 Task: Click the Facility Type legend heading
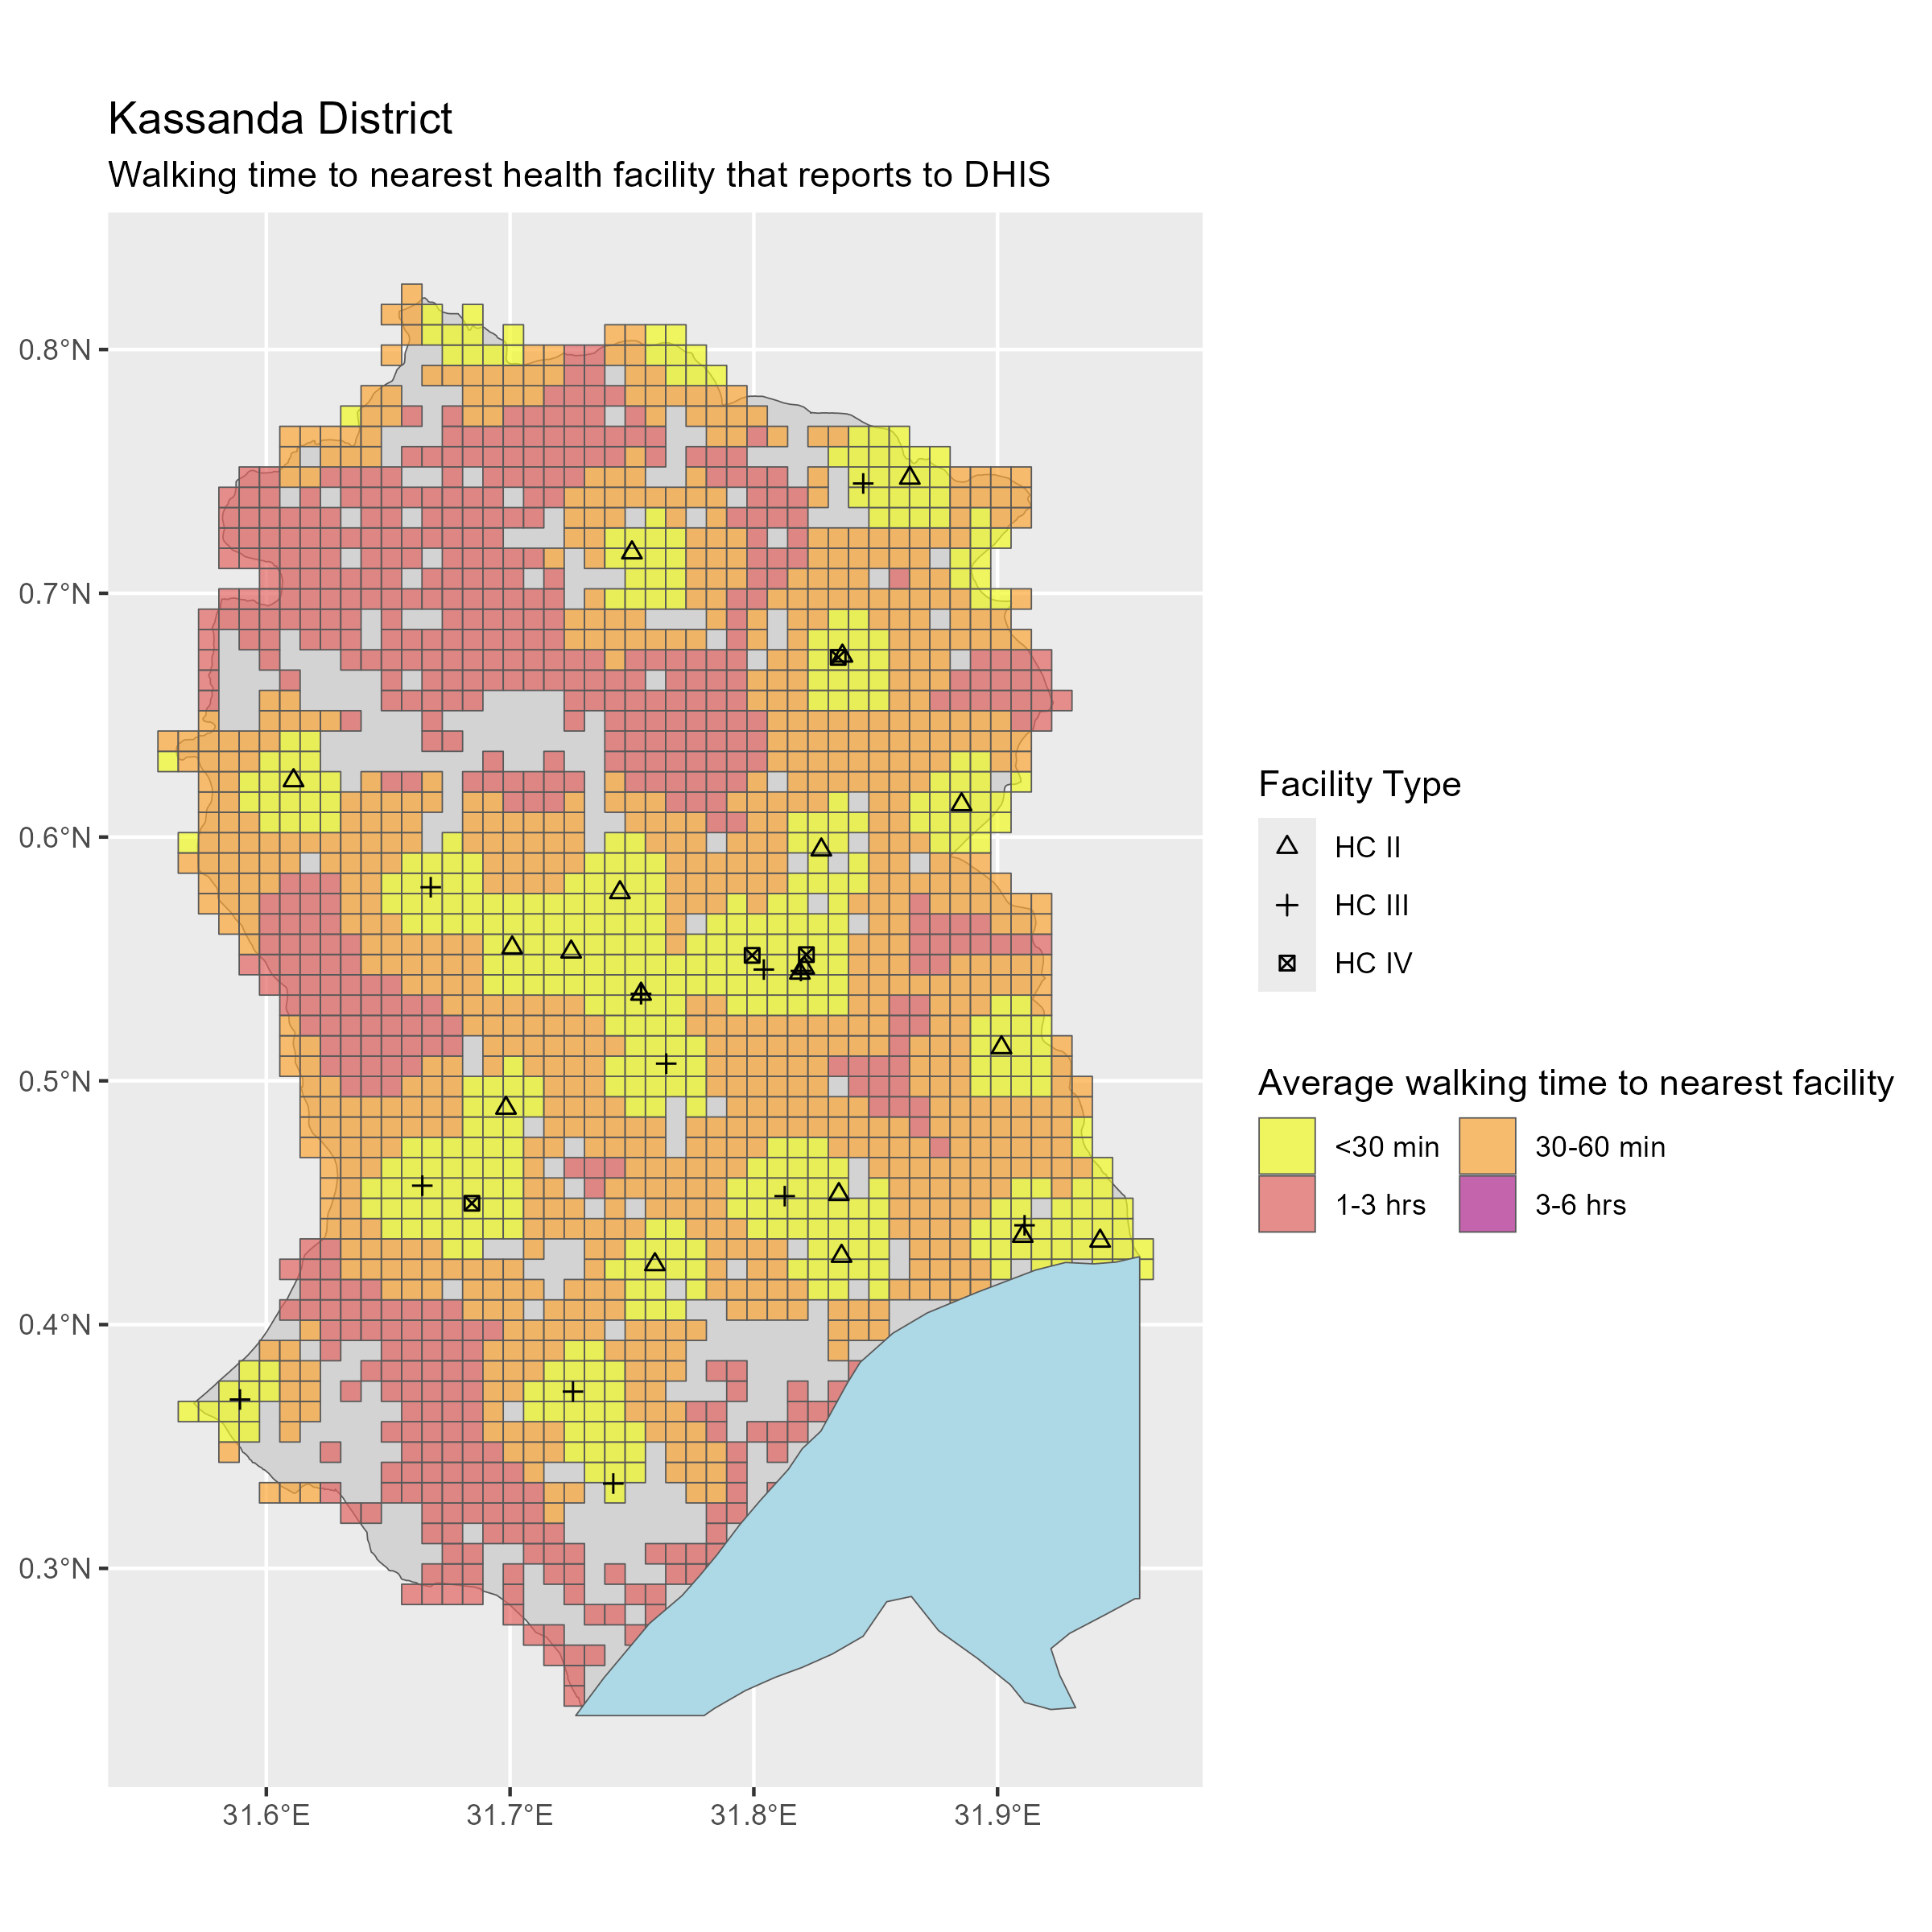(1359, 784)
